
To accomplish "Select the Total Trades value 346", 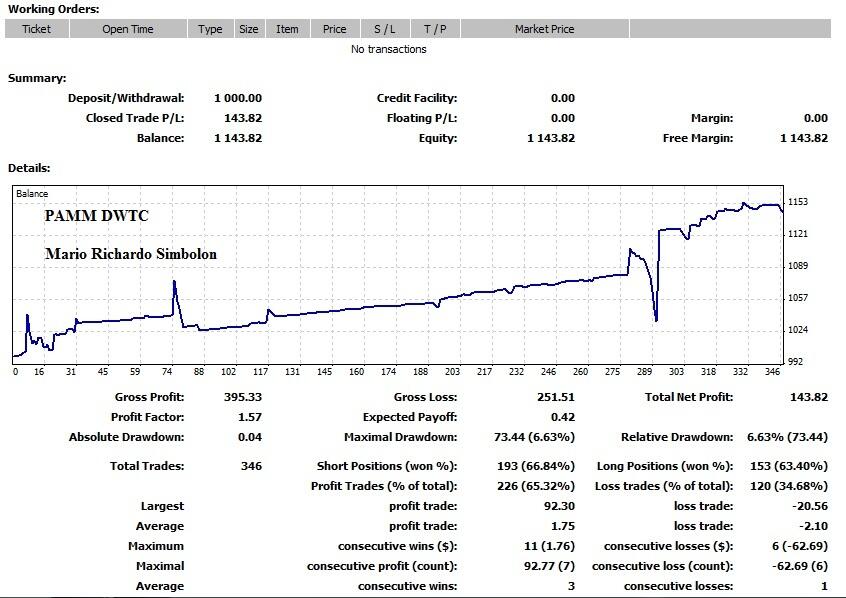I will [x=251, y=466].
